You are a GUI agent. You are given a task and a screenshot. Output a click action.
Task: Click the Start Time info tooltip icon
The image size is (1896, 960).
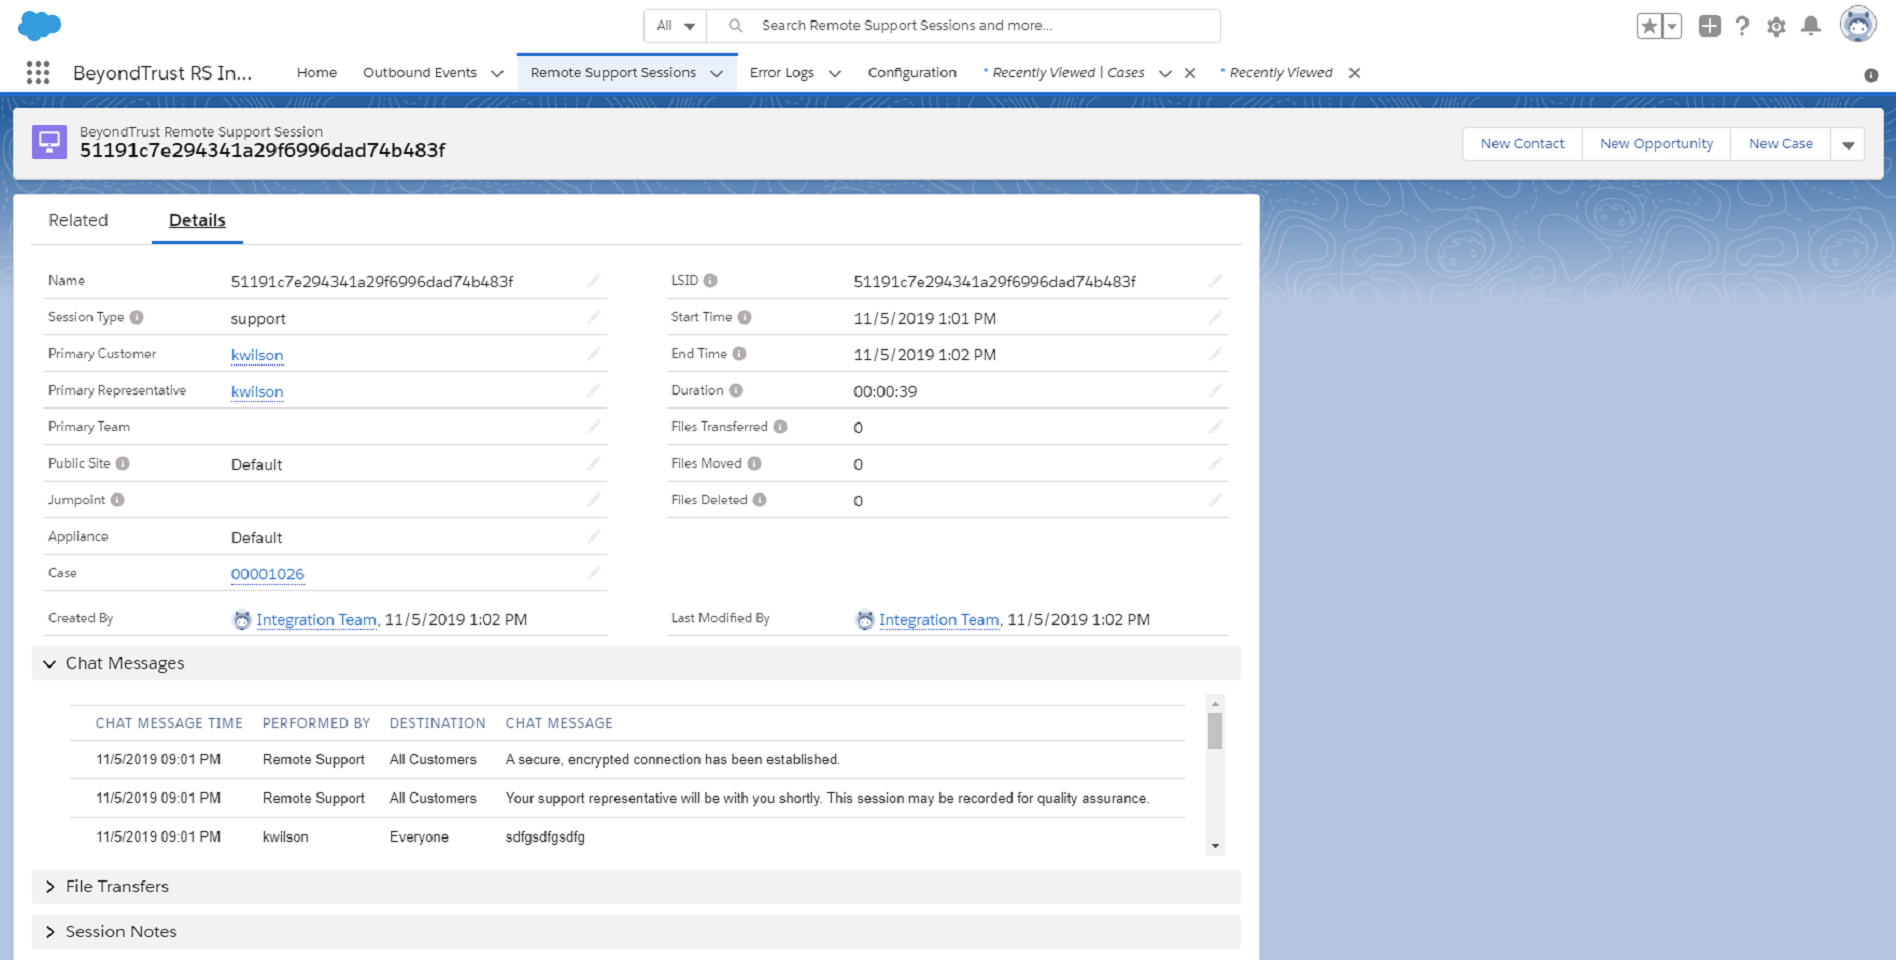744,316
